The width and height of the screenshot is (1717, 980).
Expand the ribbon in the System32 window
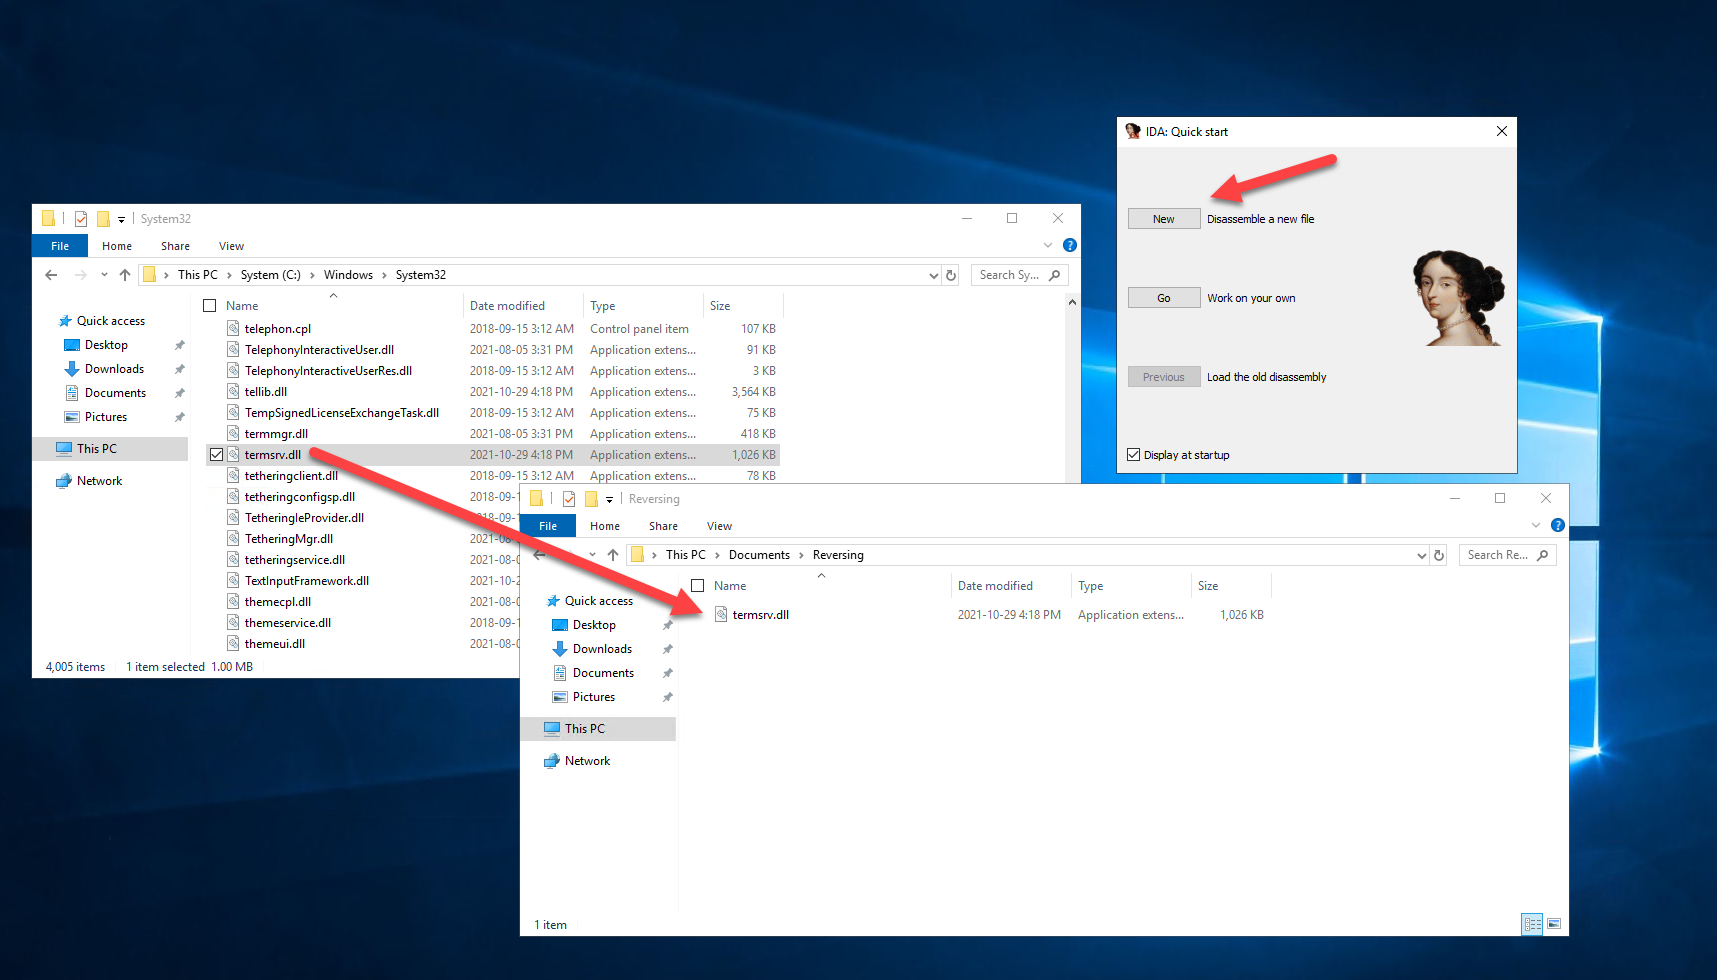1047,245
